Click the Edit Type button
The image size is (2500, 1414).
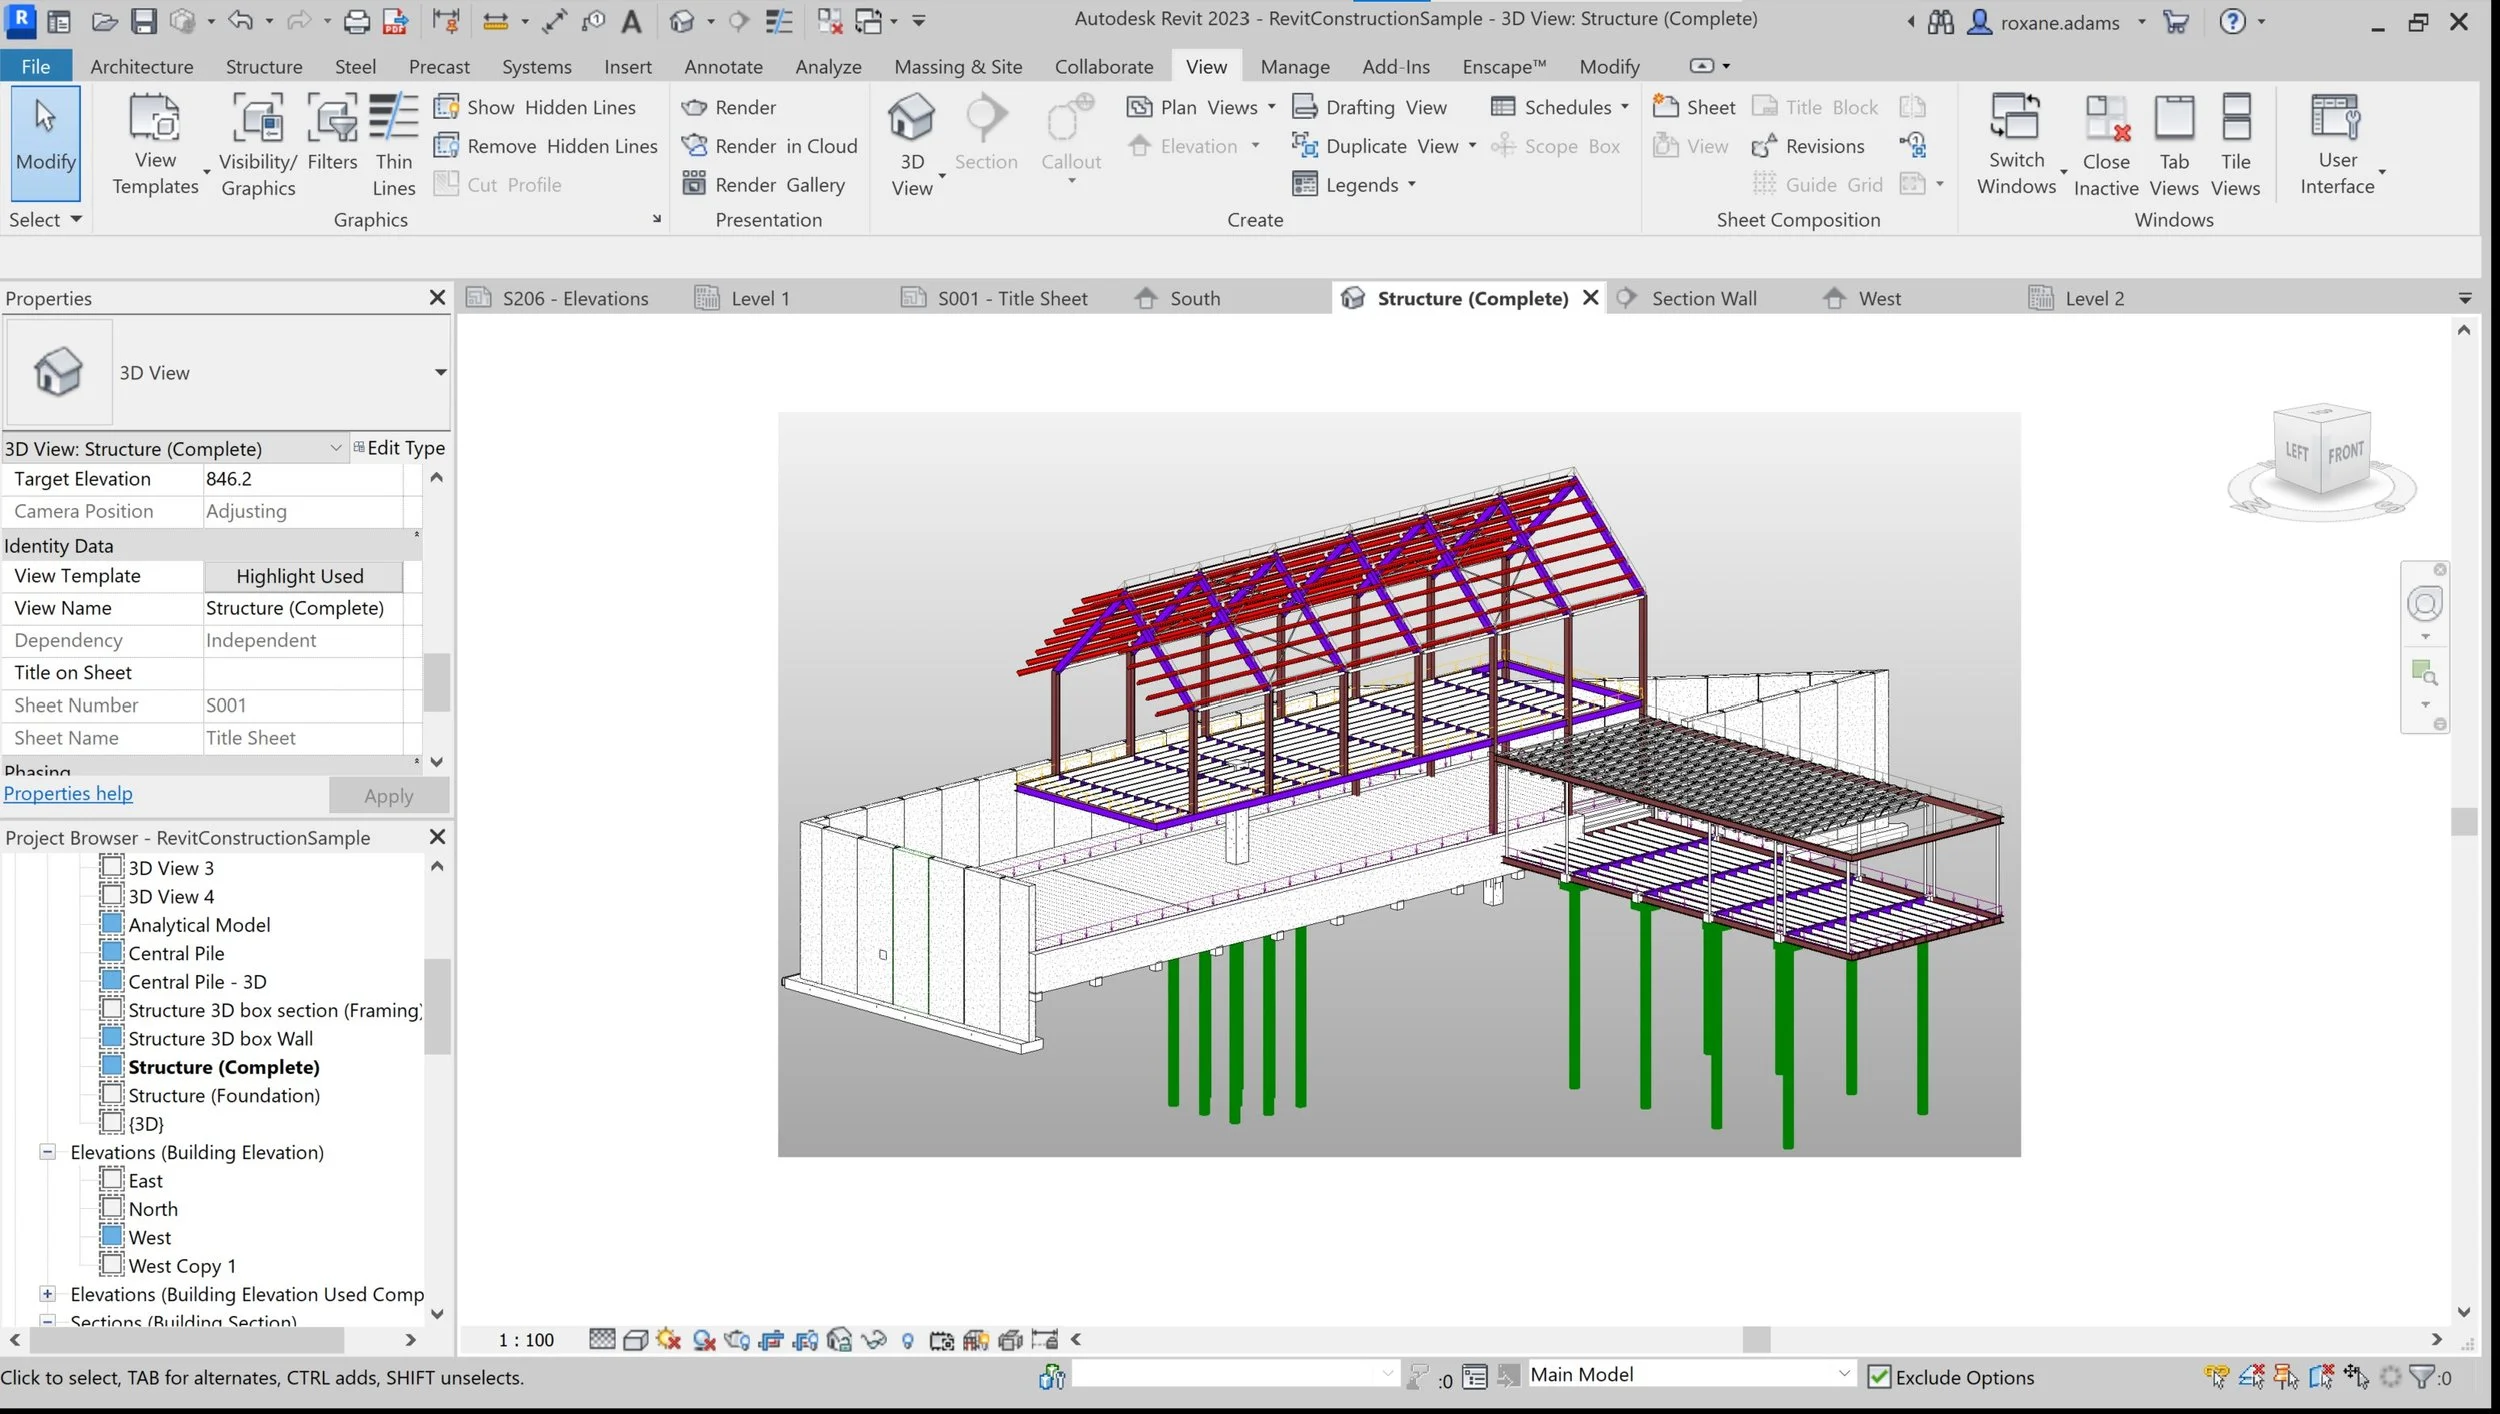[x=399, y=448]
